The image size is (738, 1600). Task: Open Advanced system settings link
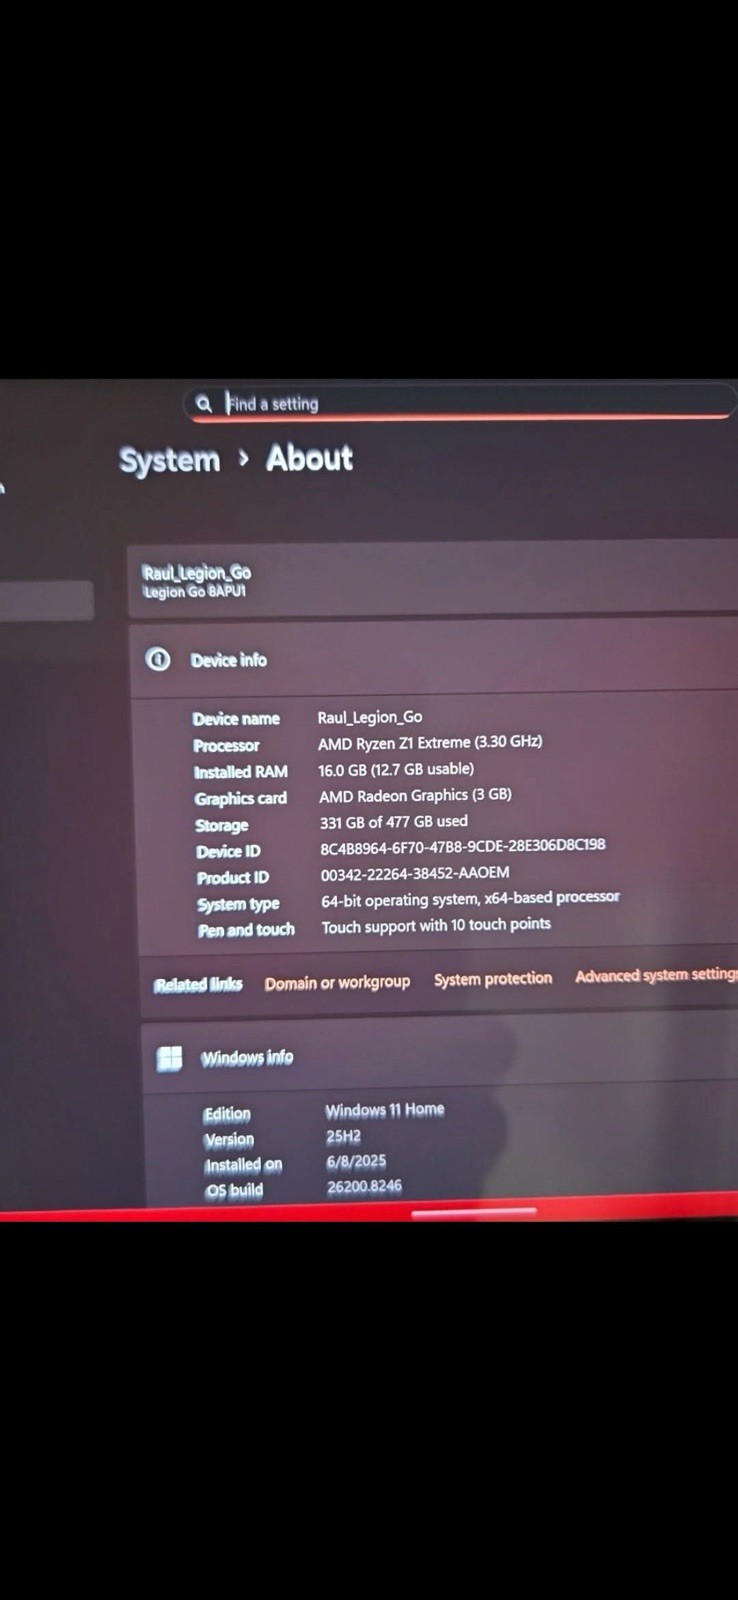click(x=656, y=975)
